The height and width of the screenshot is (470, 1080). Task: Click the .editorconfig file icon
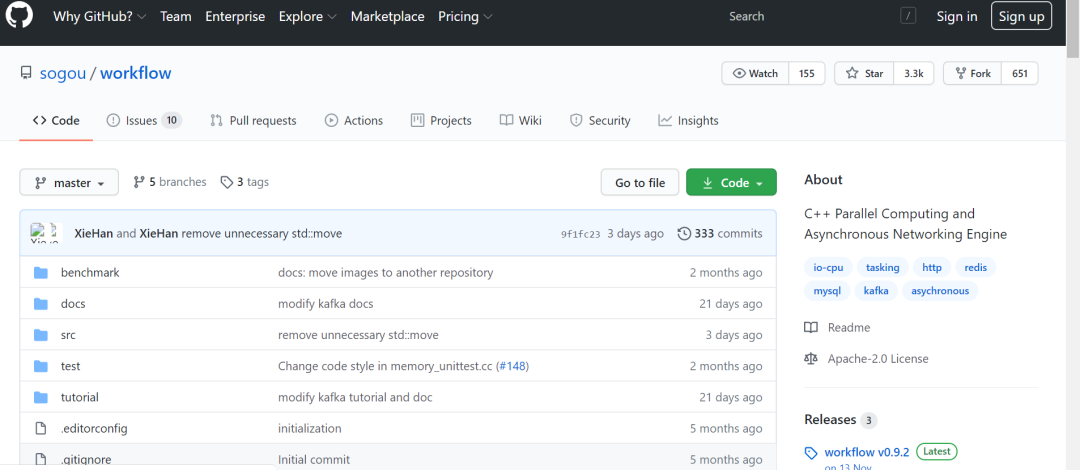point(41,429)
